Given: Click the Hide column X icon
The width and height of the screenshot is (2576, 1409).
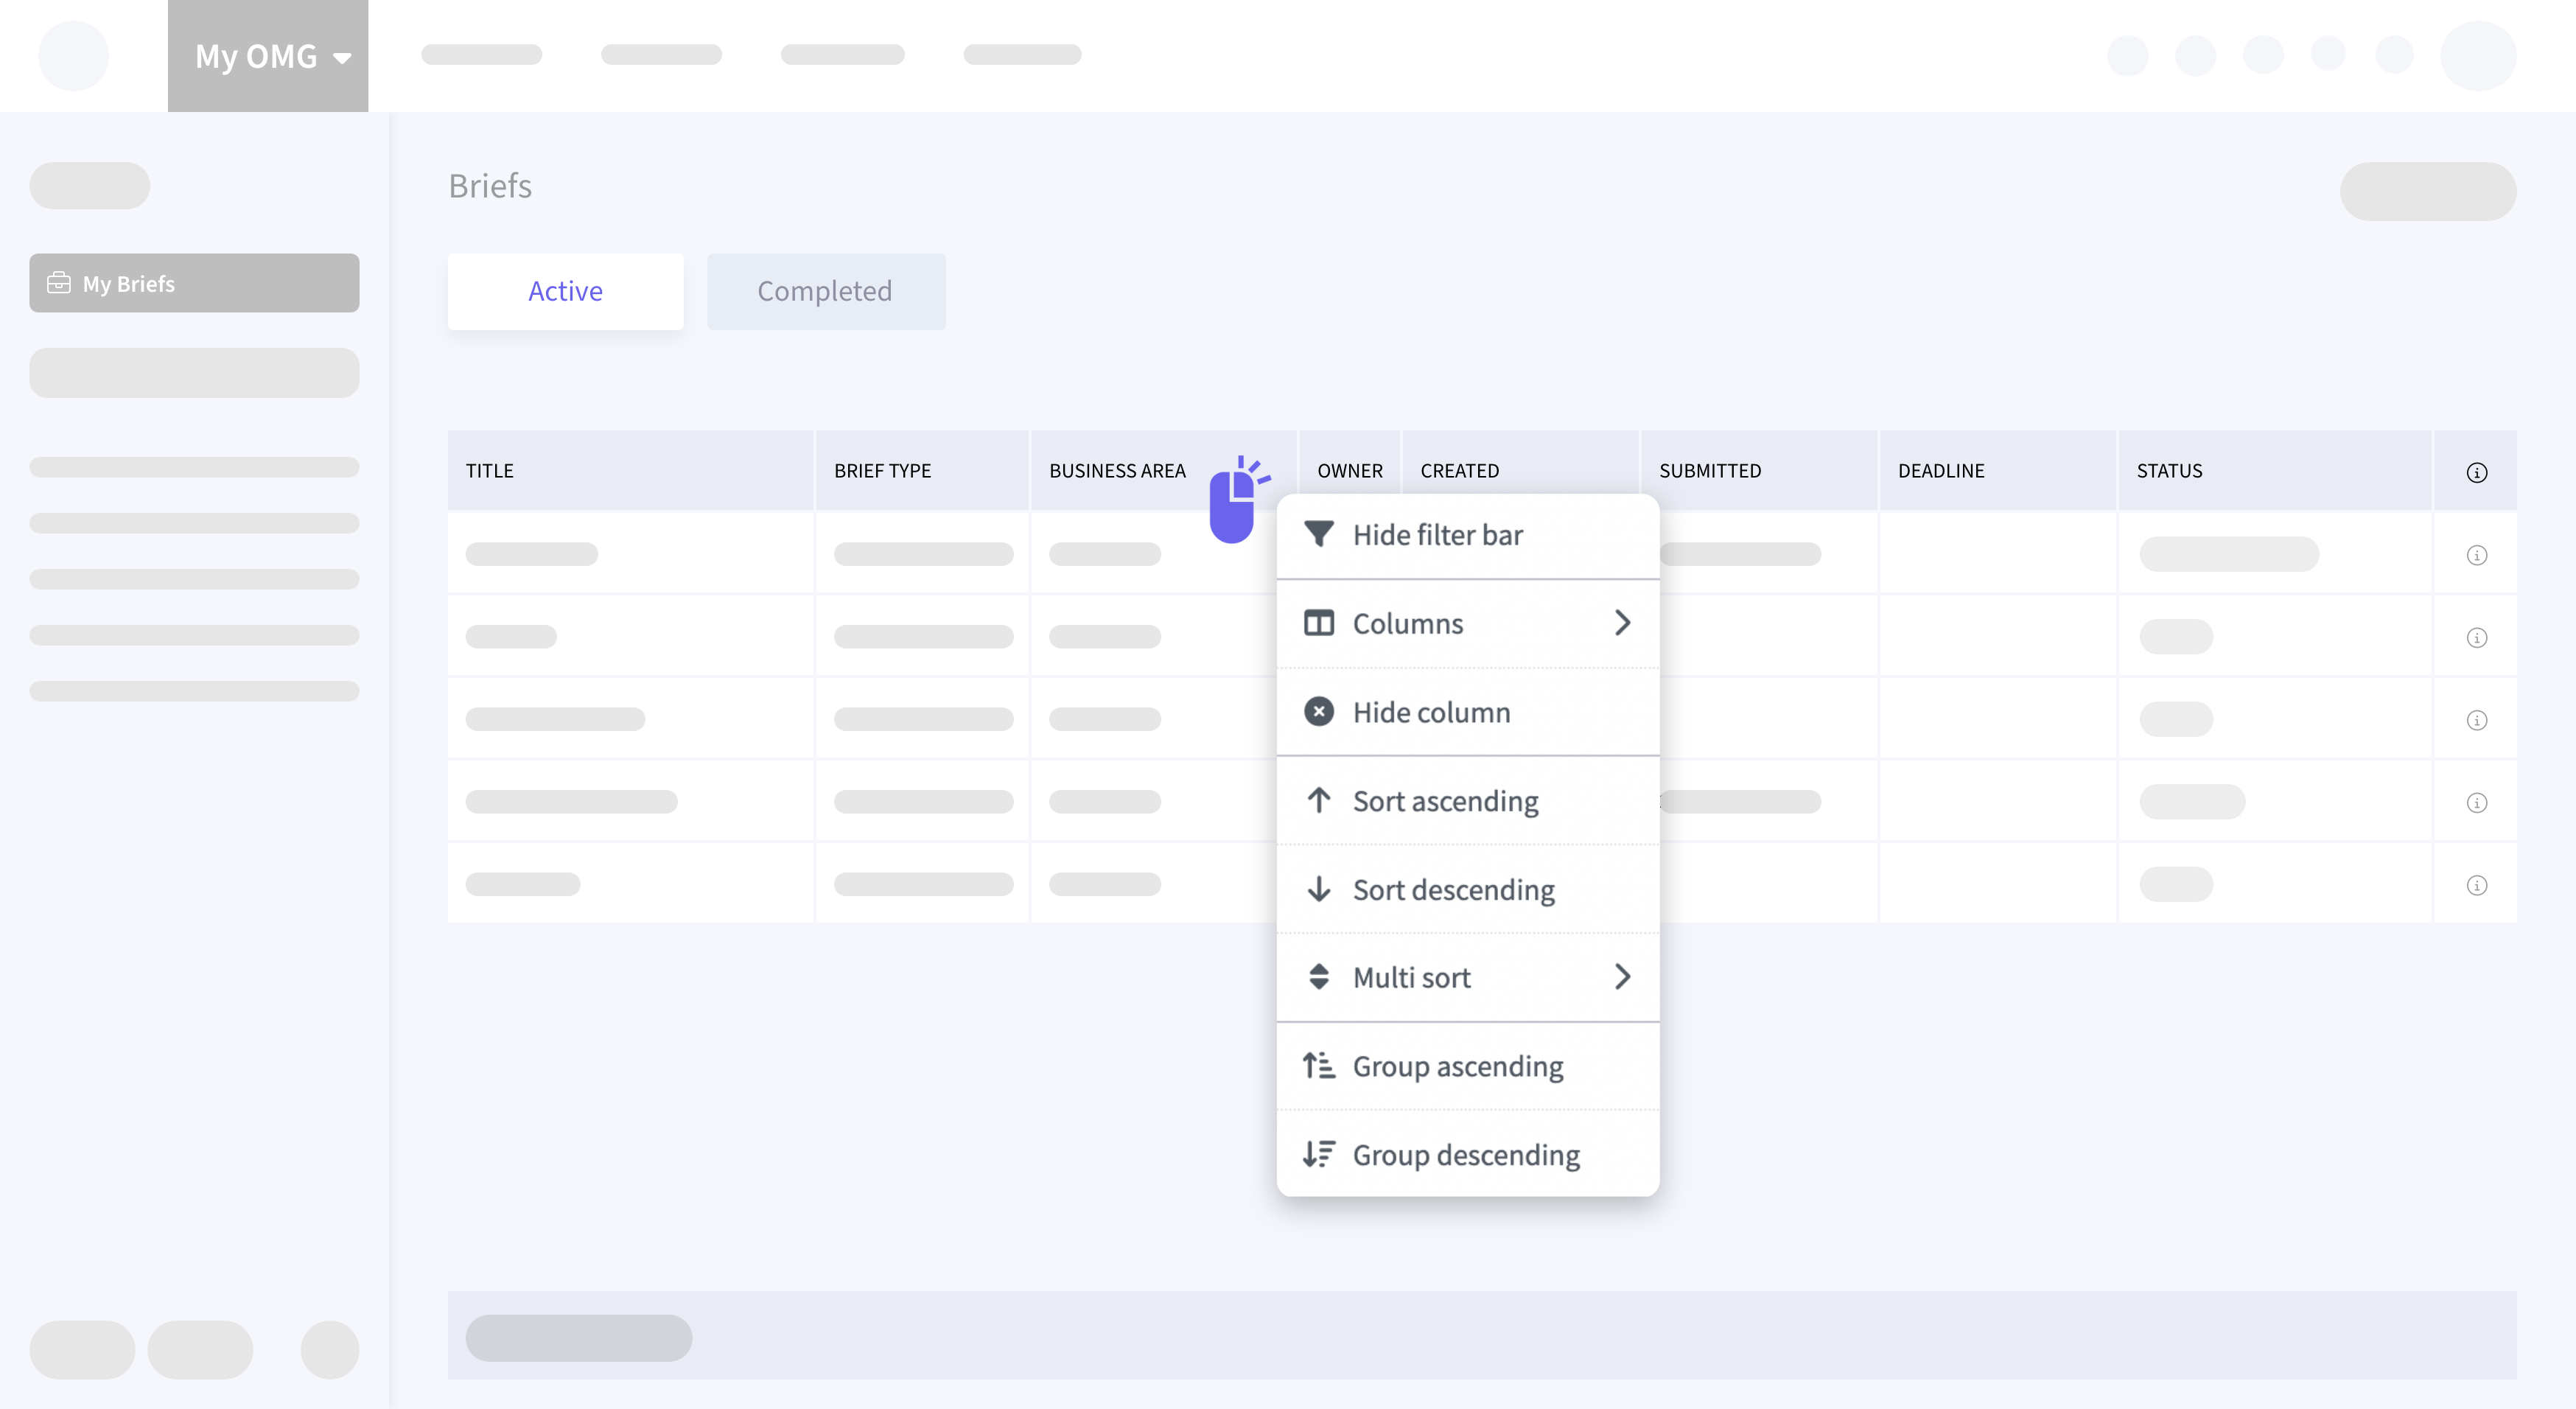Looking at the screenshot, I should click(1318, 711).
